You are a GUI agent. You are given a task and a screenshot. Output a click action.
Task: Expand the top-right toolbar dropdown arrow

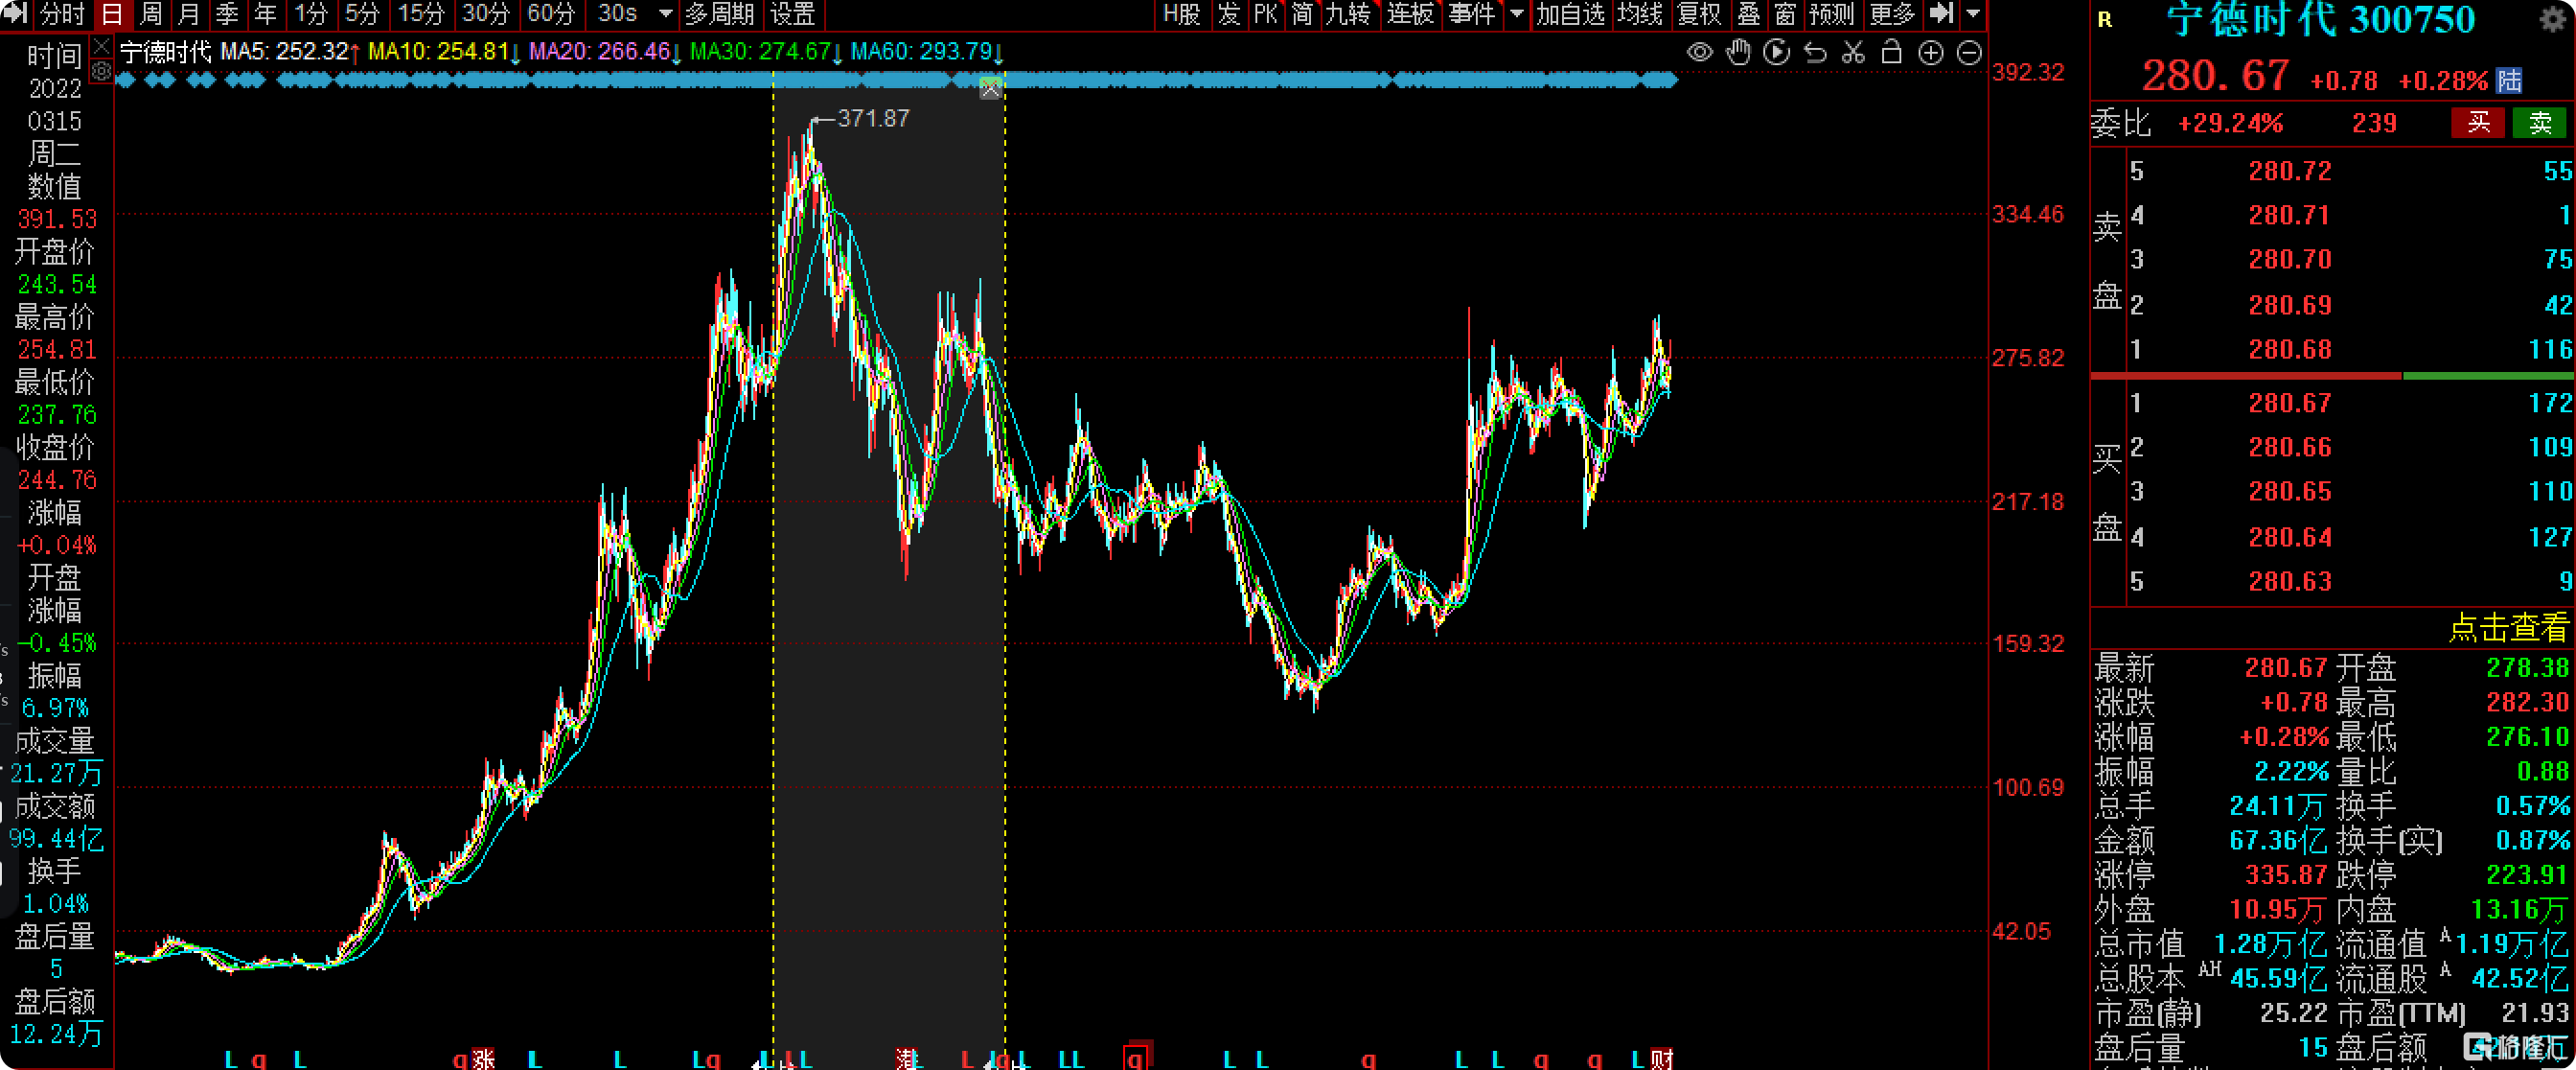click(x=1973, y=14)
